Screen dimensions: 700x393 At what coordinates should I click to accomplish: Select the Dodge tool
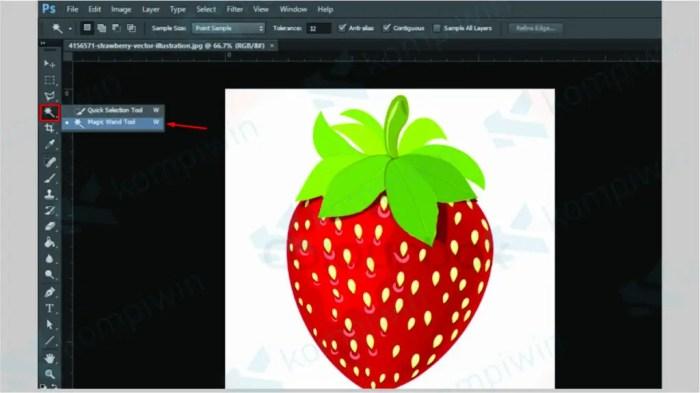50,275
